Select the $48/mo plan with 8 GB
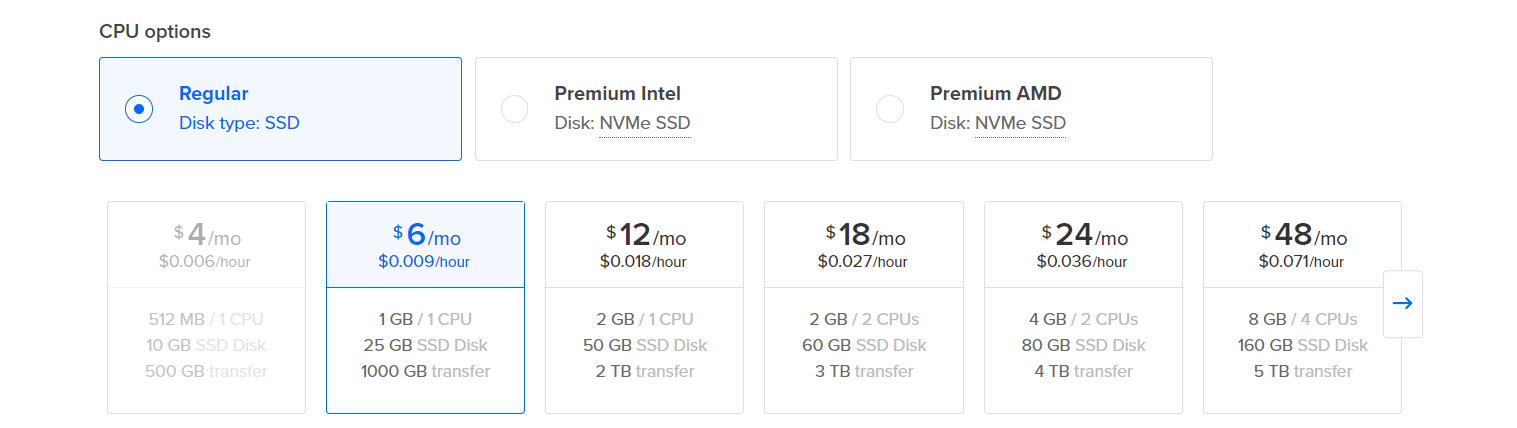 [x=1302, y=306]
